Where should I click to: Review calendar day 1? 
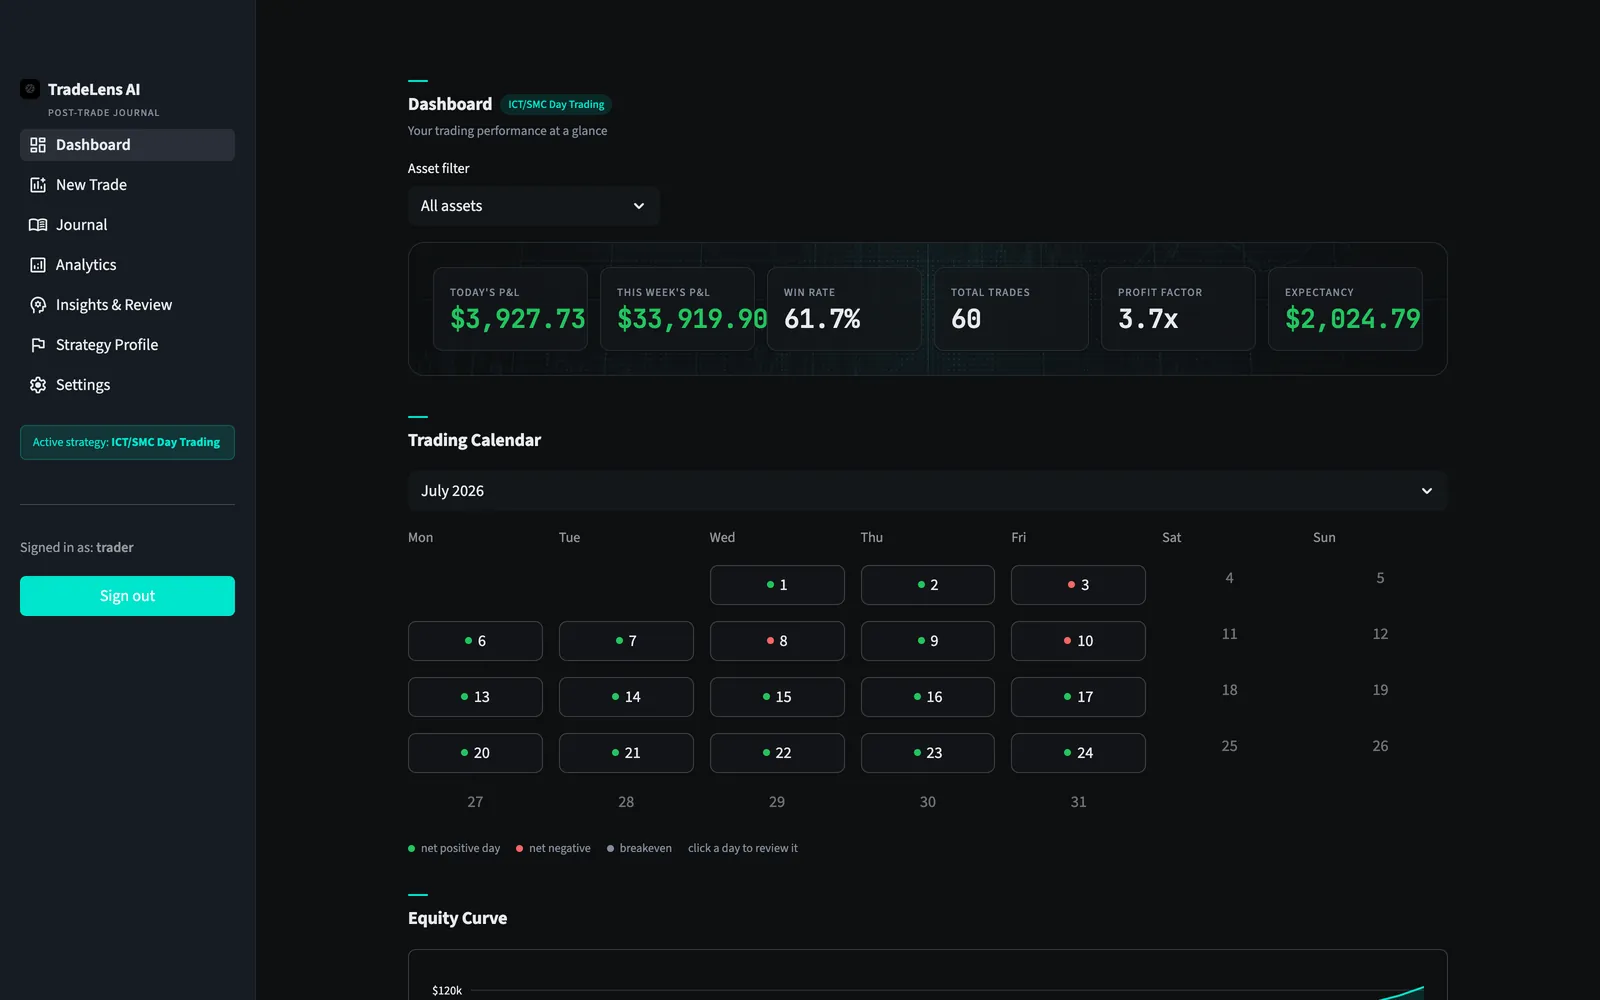[x=777, y=585]
